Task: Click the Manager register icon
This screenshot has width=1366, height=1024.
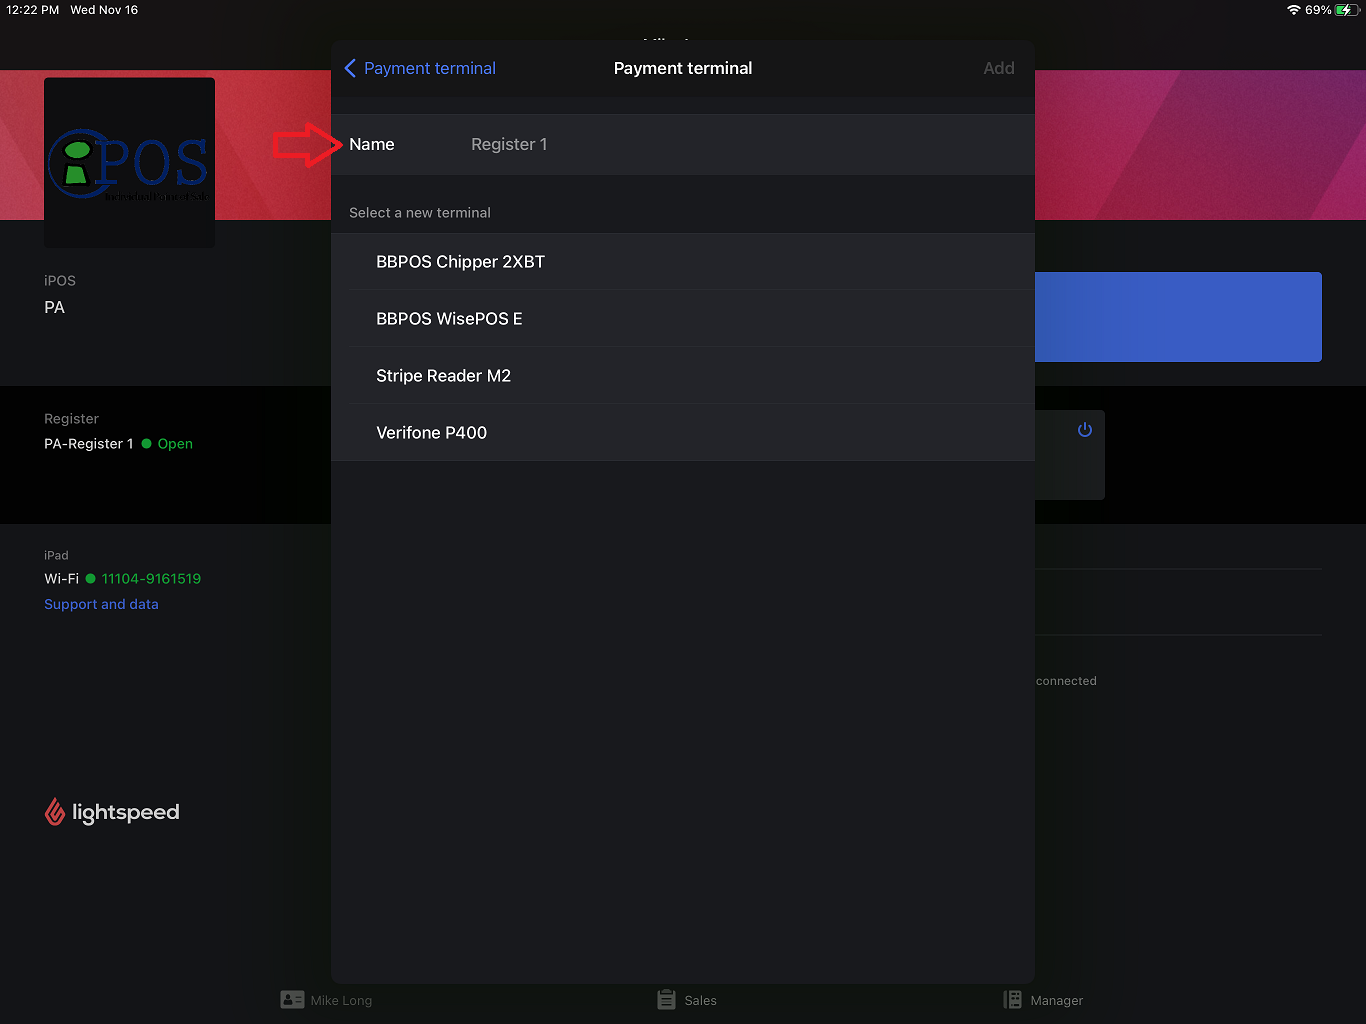Action: [1012, 1000]
